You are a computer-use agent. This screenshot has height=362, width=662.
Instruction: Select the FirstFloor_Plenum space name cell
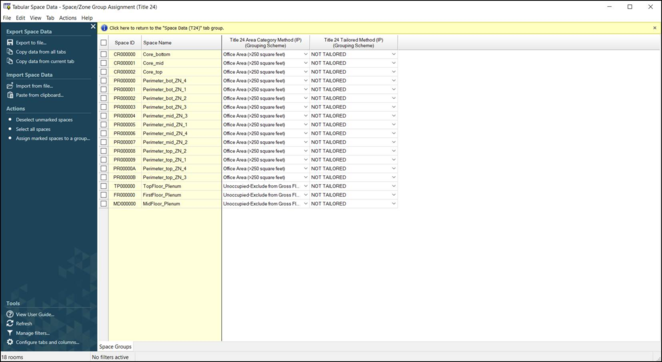(181, 195)
